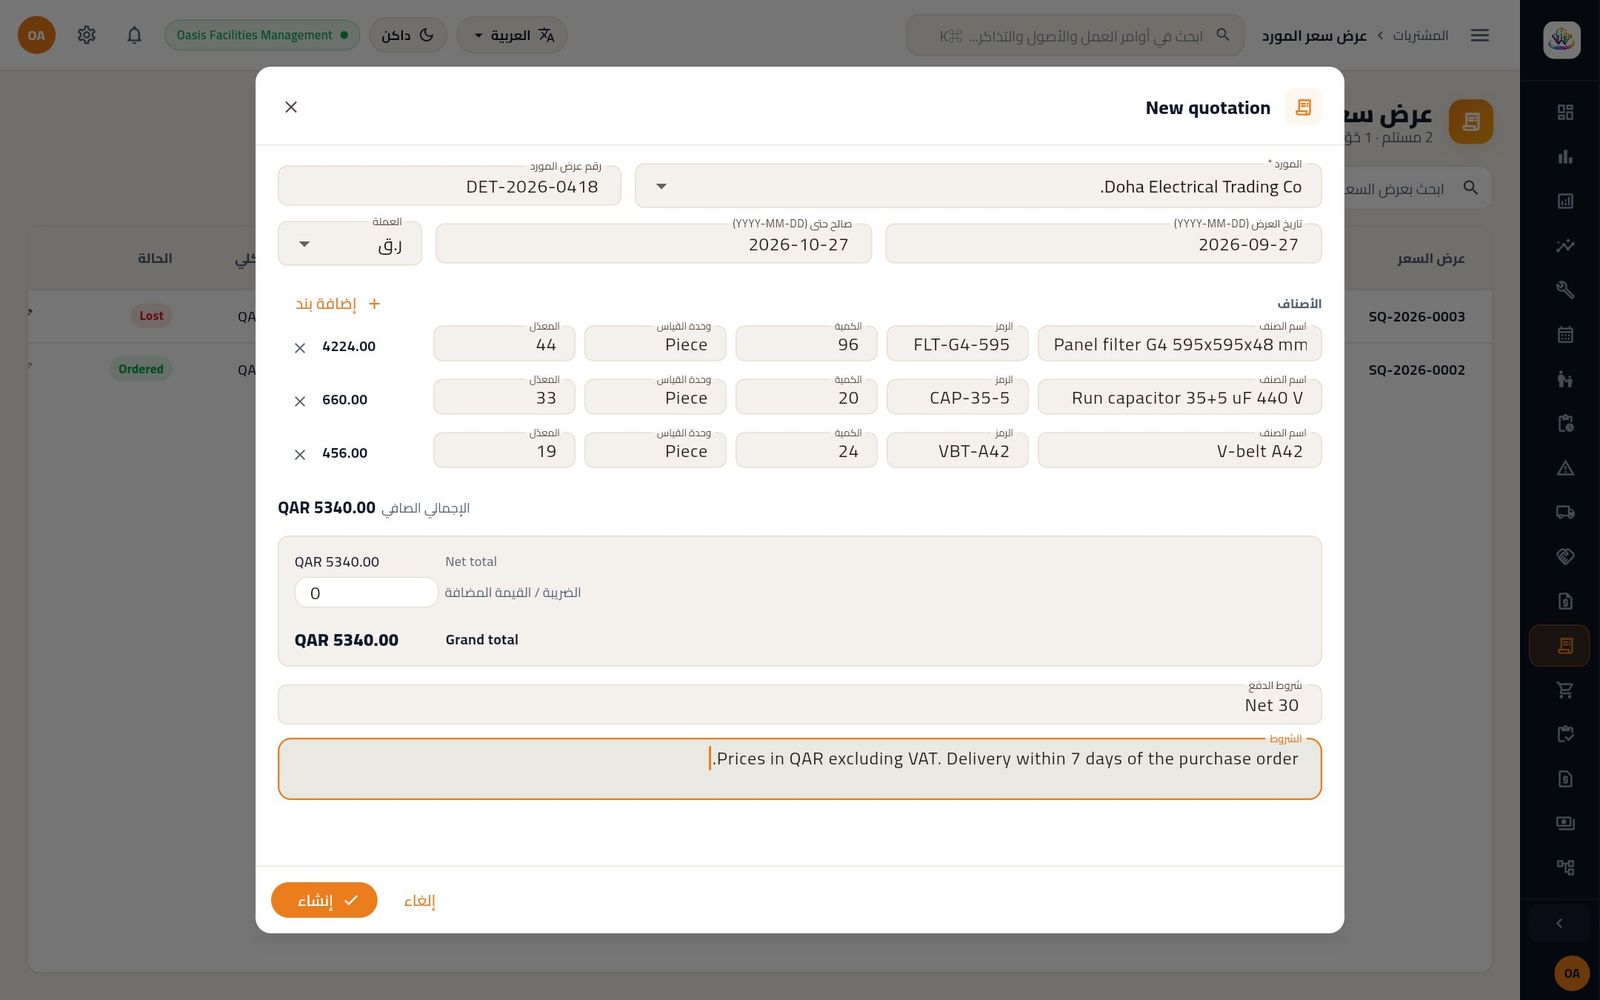Viewport: 1600px width, 1000px height.
Task: Open the bar chart icon in the sidebar
Action: 1565,156
